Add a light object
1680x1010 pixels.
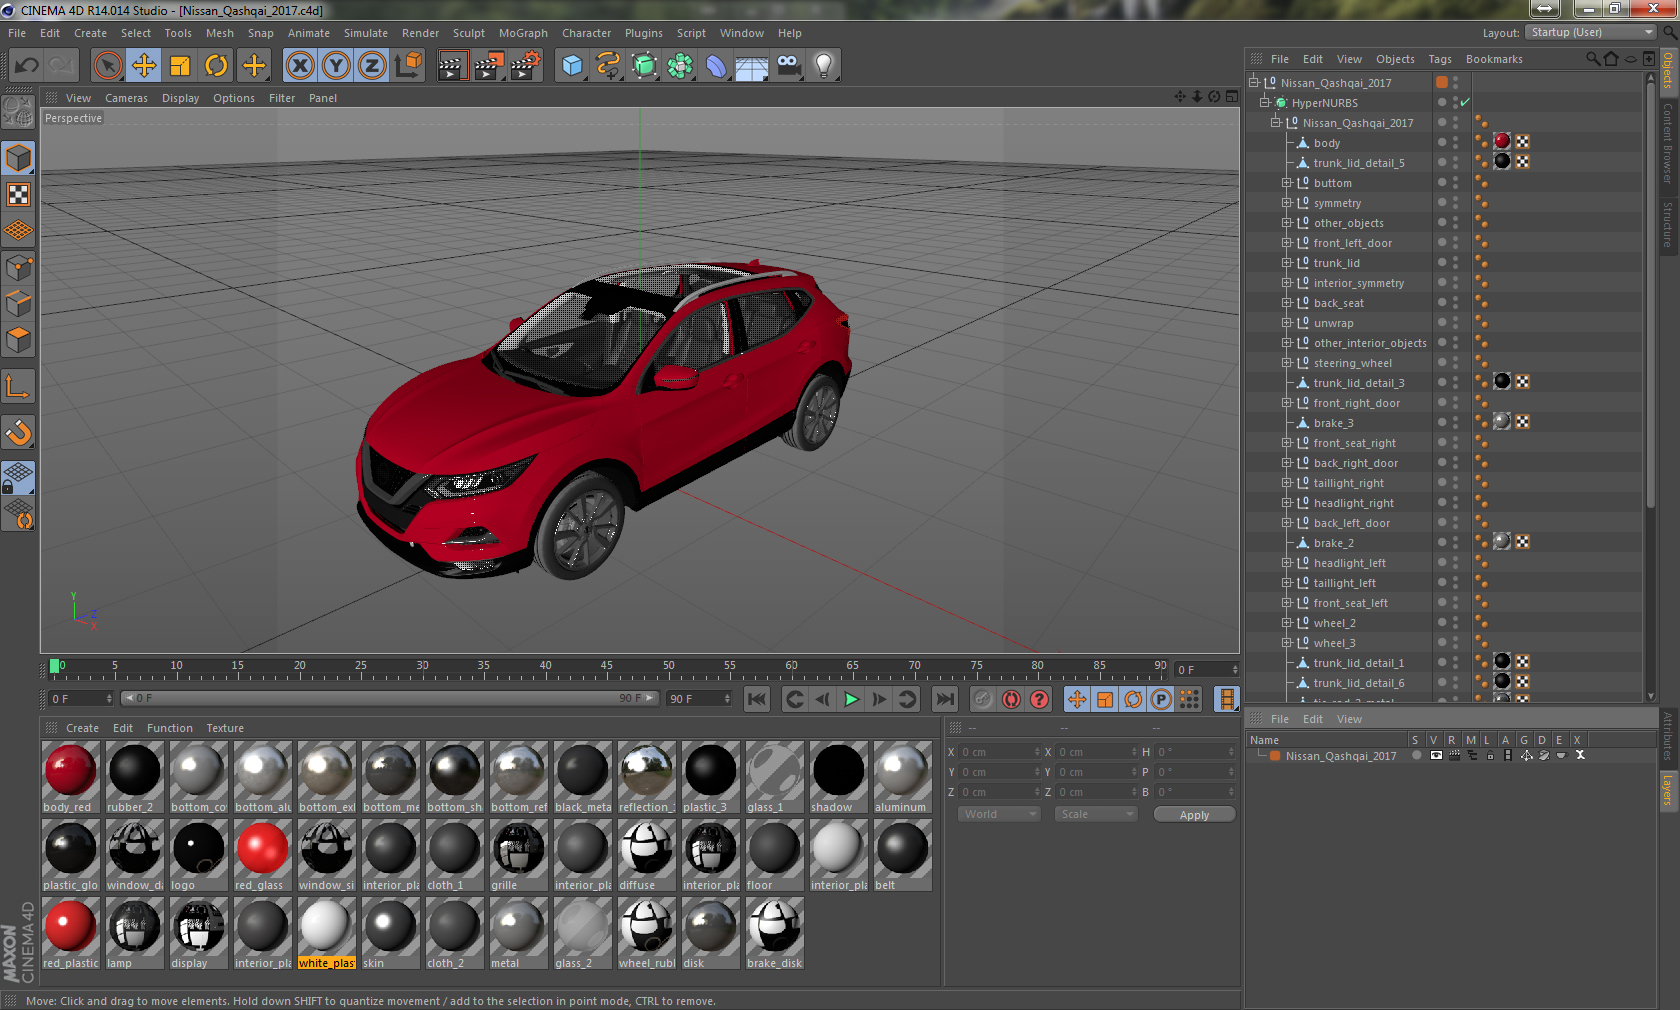[824, 66]
